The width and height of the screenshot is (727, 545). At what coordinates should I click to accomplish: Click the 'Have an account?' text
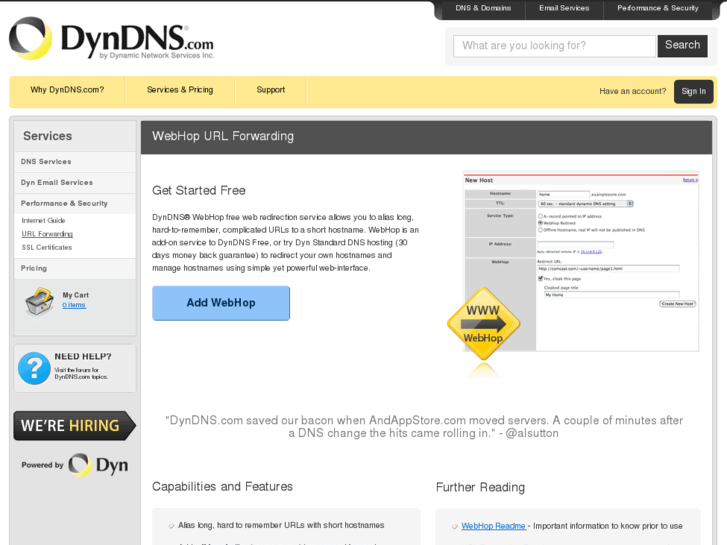tap(632, 91)
